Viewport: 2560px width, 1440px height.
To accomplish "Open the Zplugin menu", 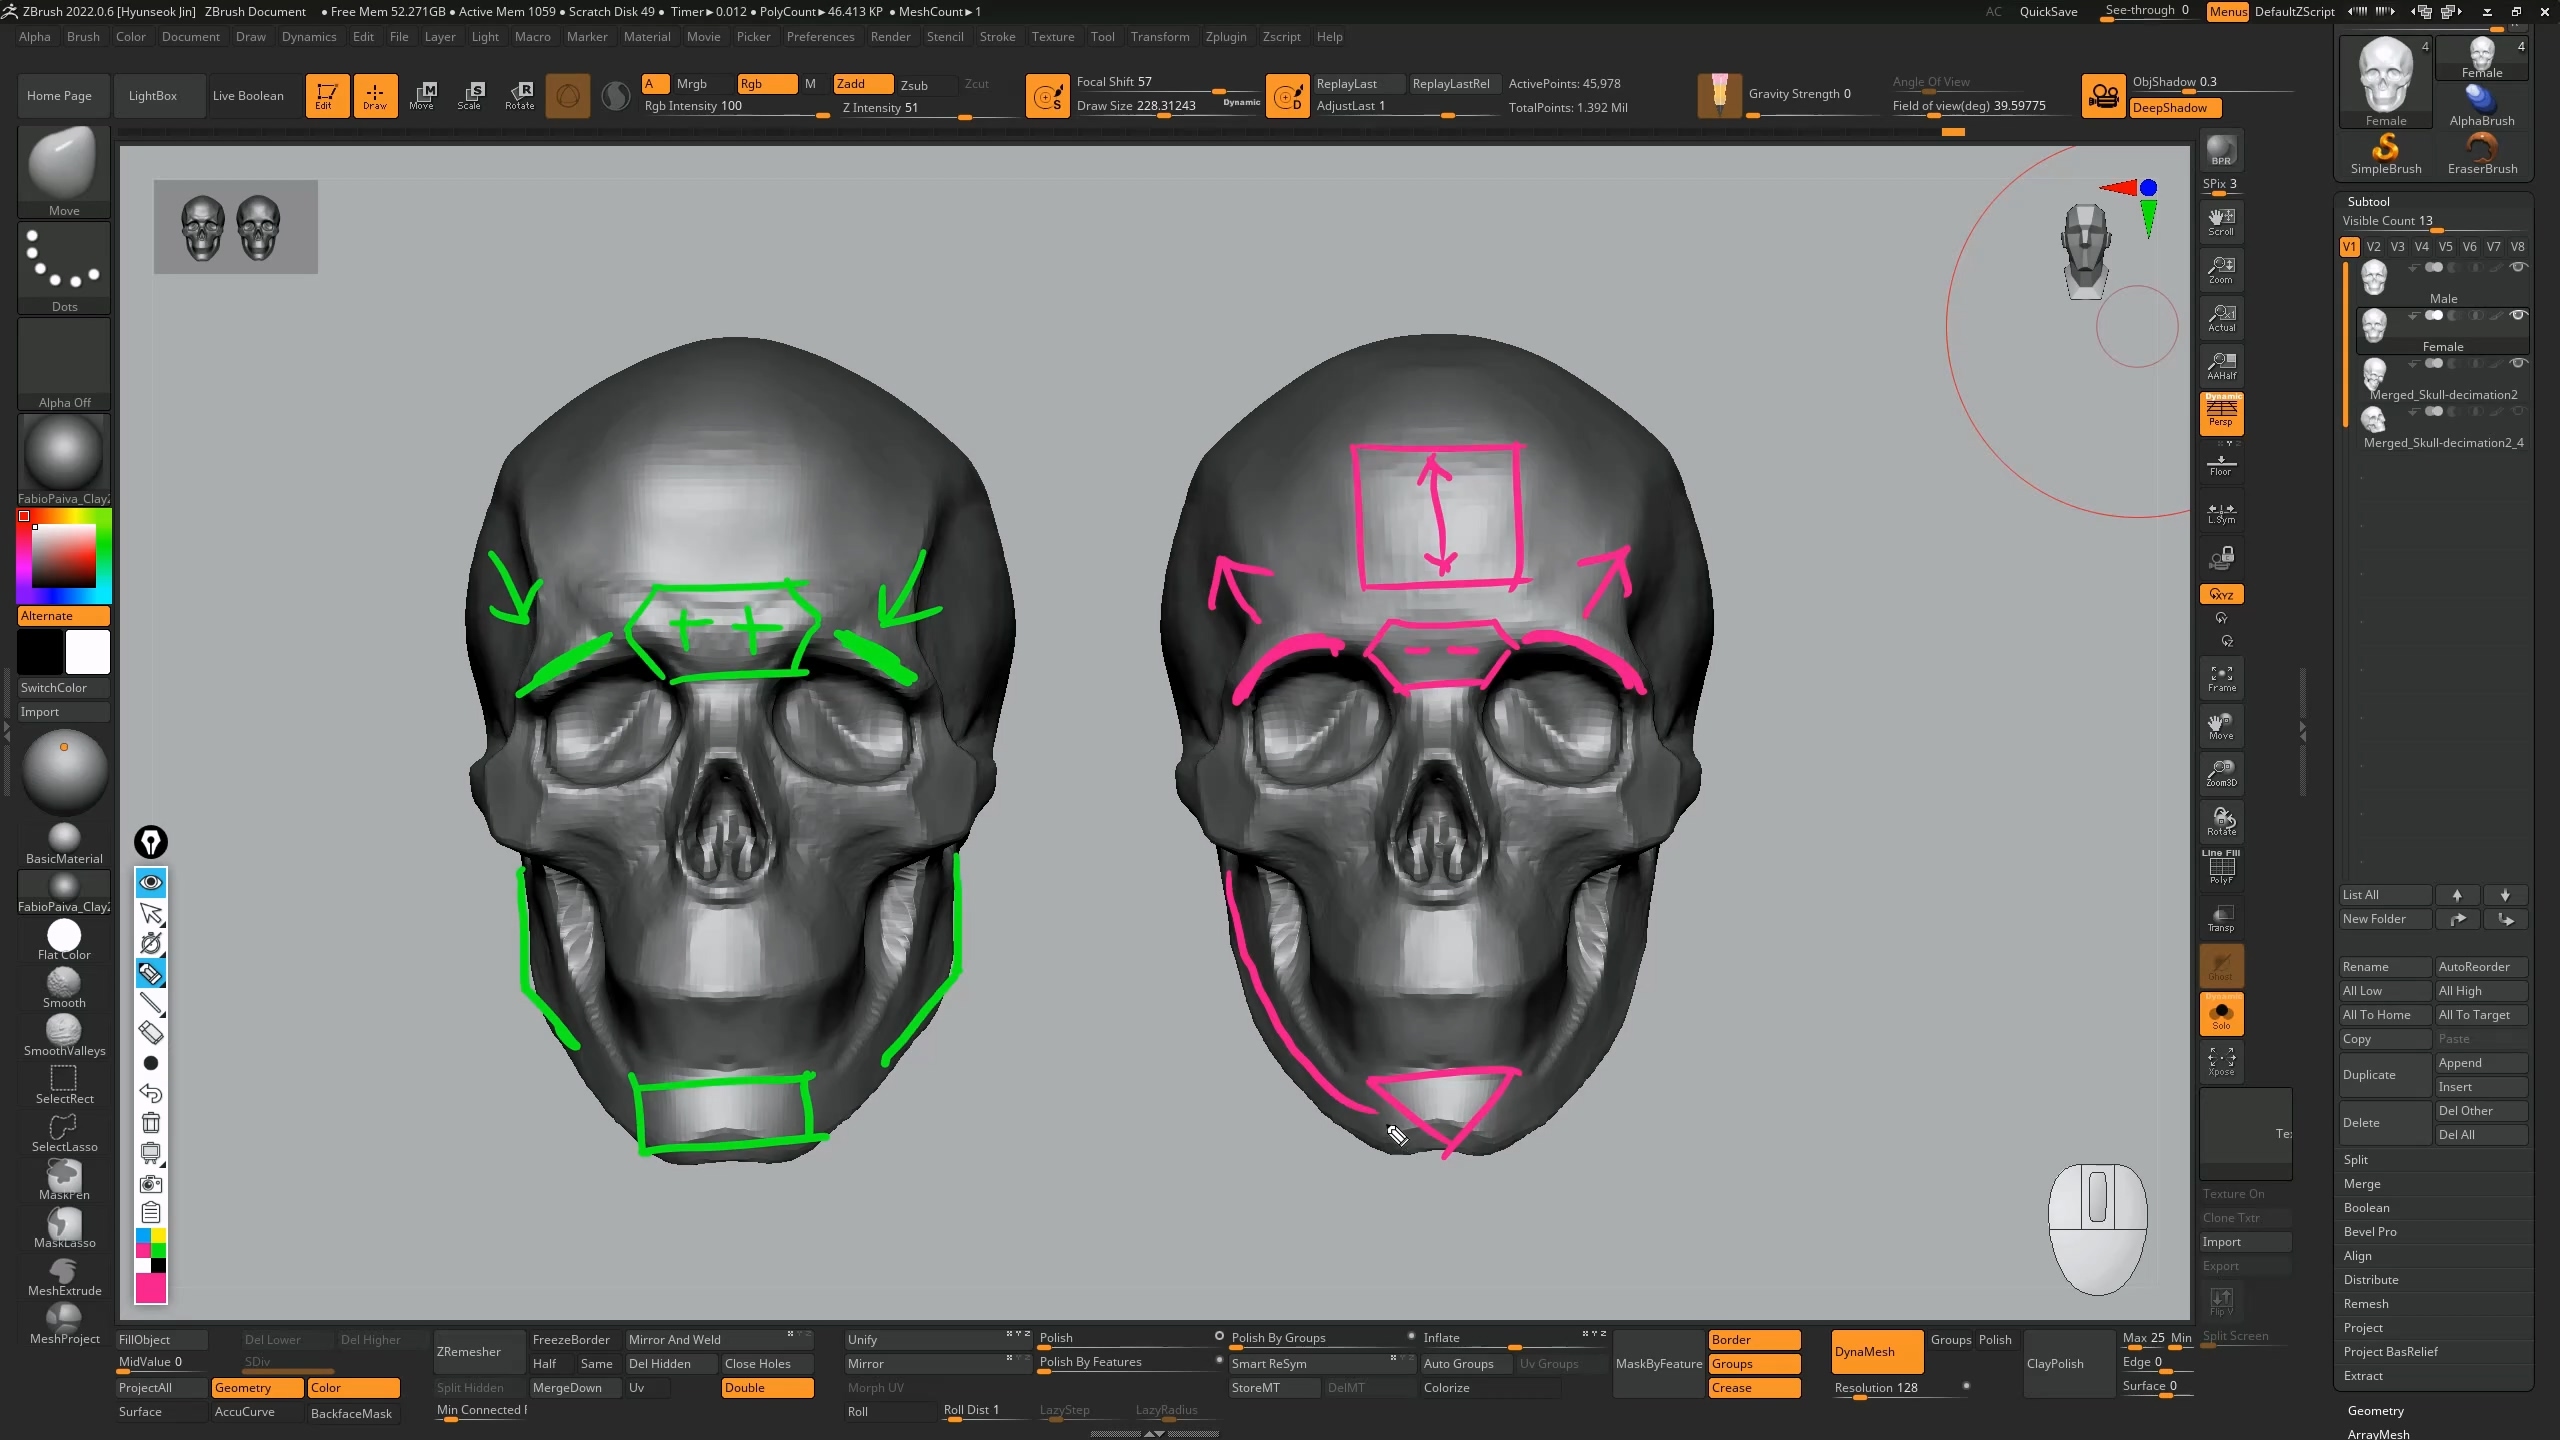I will pos(1225,37).
